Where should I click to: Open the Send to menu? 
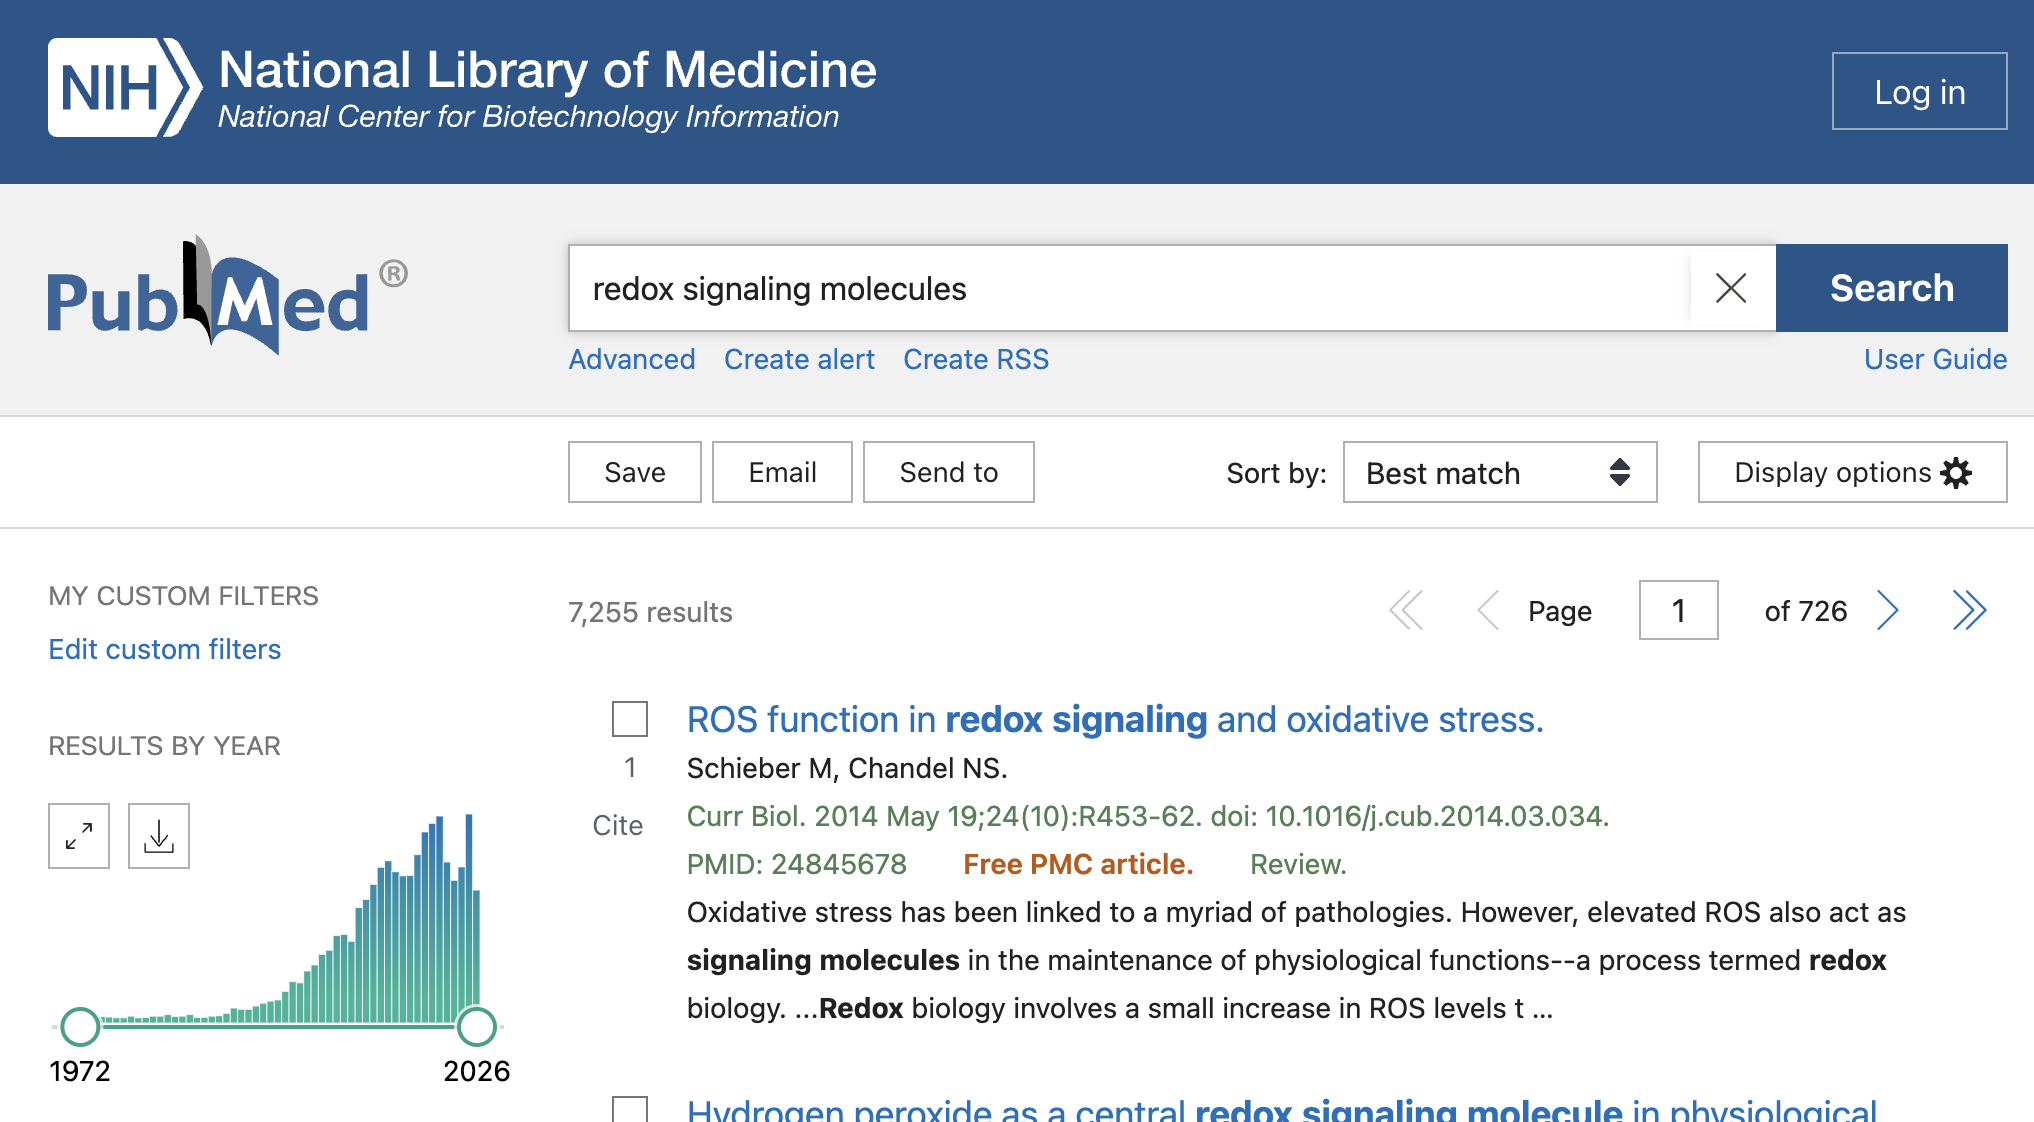coord(949,472)
